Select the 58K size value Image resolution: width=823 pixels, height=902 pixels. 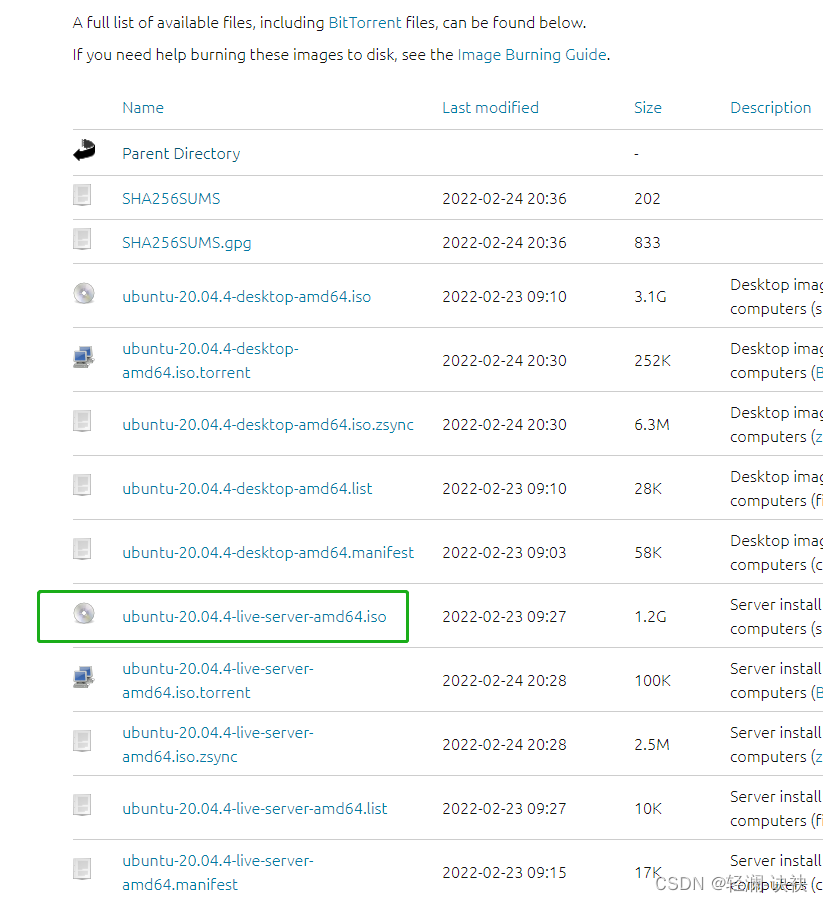click(x=648, y=552)
